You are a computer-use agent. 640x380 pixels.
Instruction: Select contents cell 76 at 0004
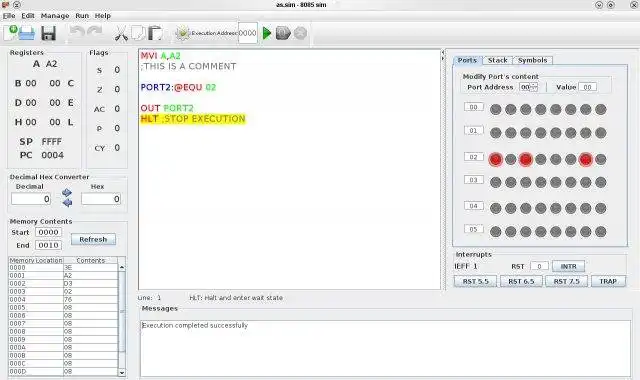(91, 299)
